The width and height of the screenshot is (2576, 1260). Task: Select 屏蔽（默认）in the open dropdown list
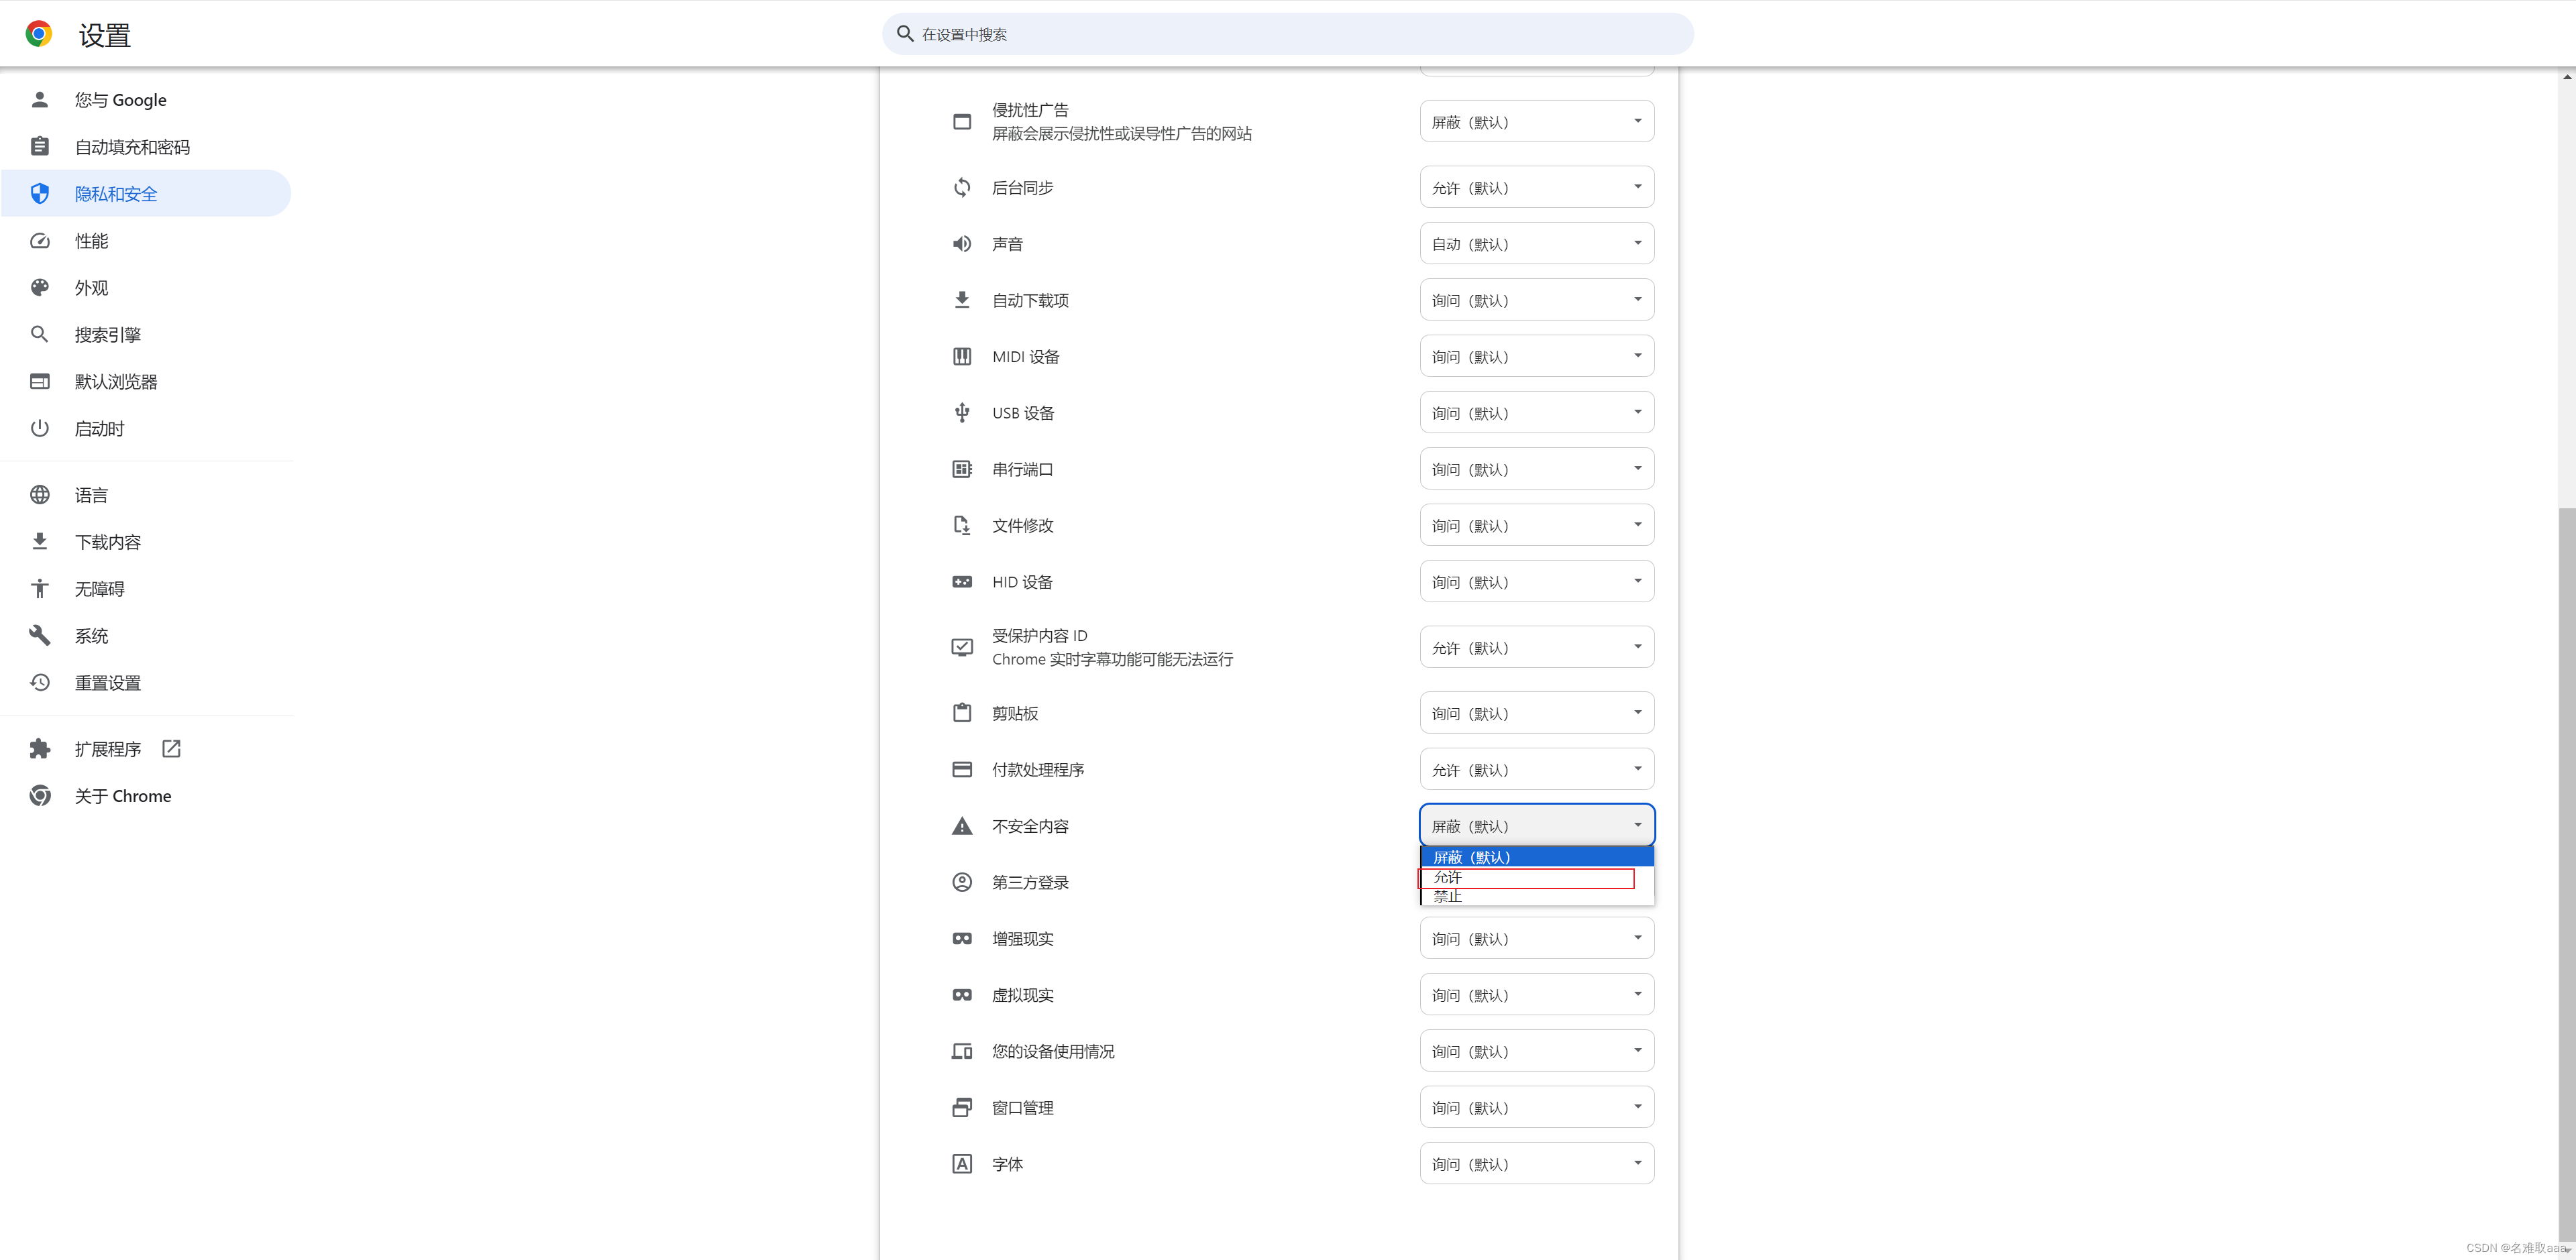tap(1537, 857)
